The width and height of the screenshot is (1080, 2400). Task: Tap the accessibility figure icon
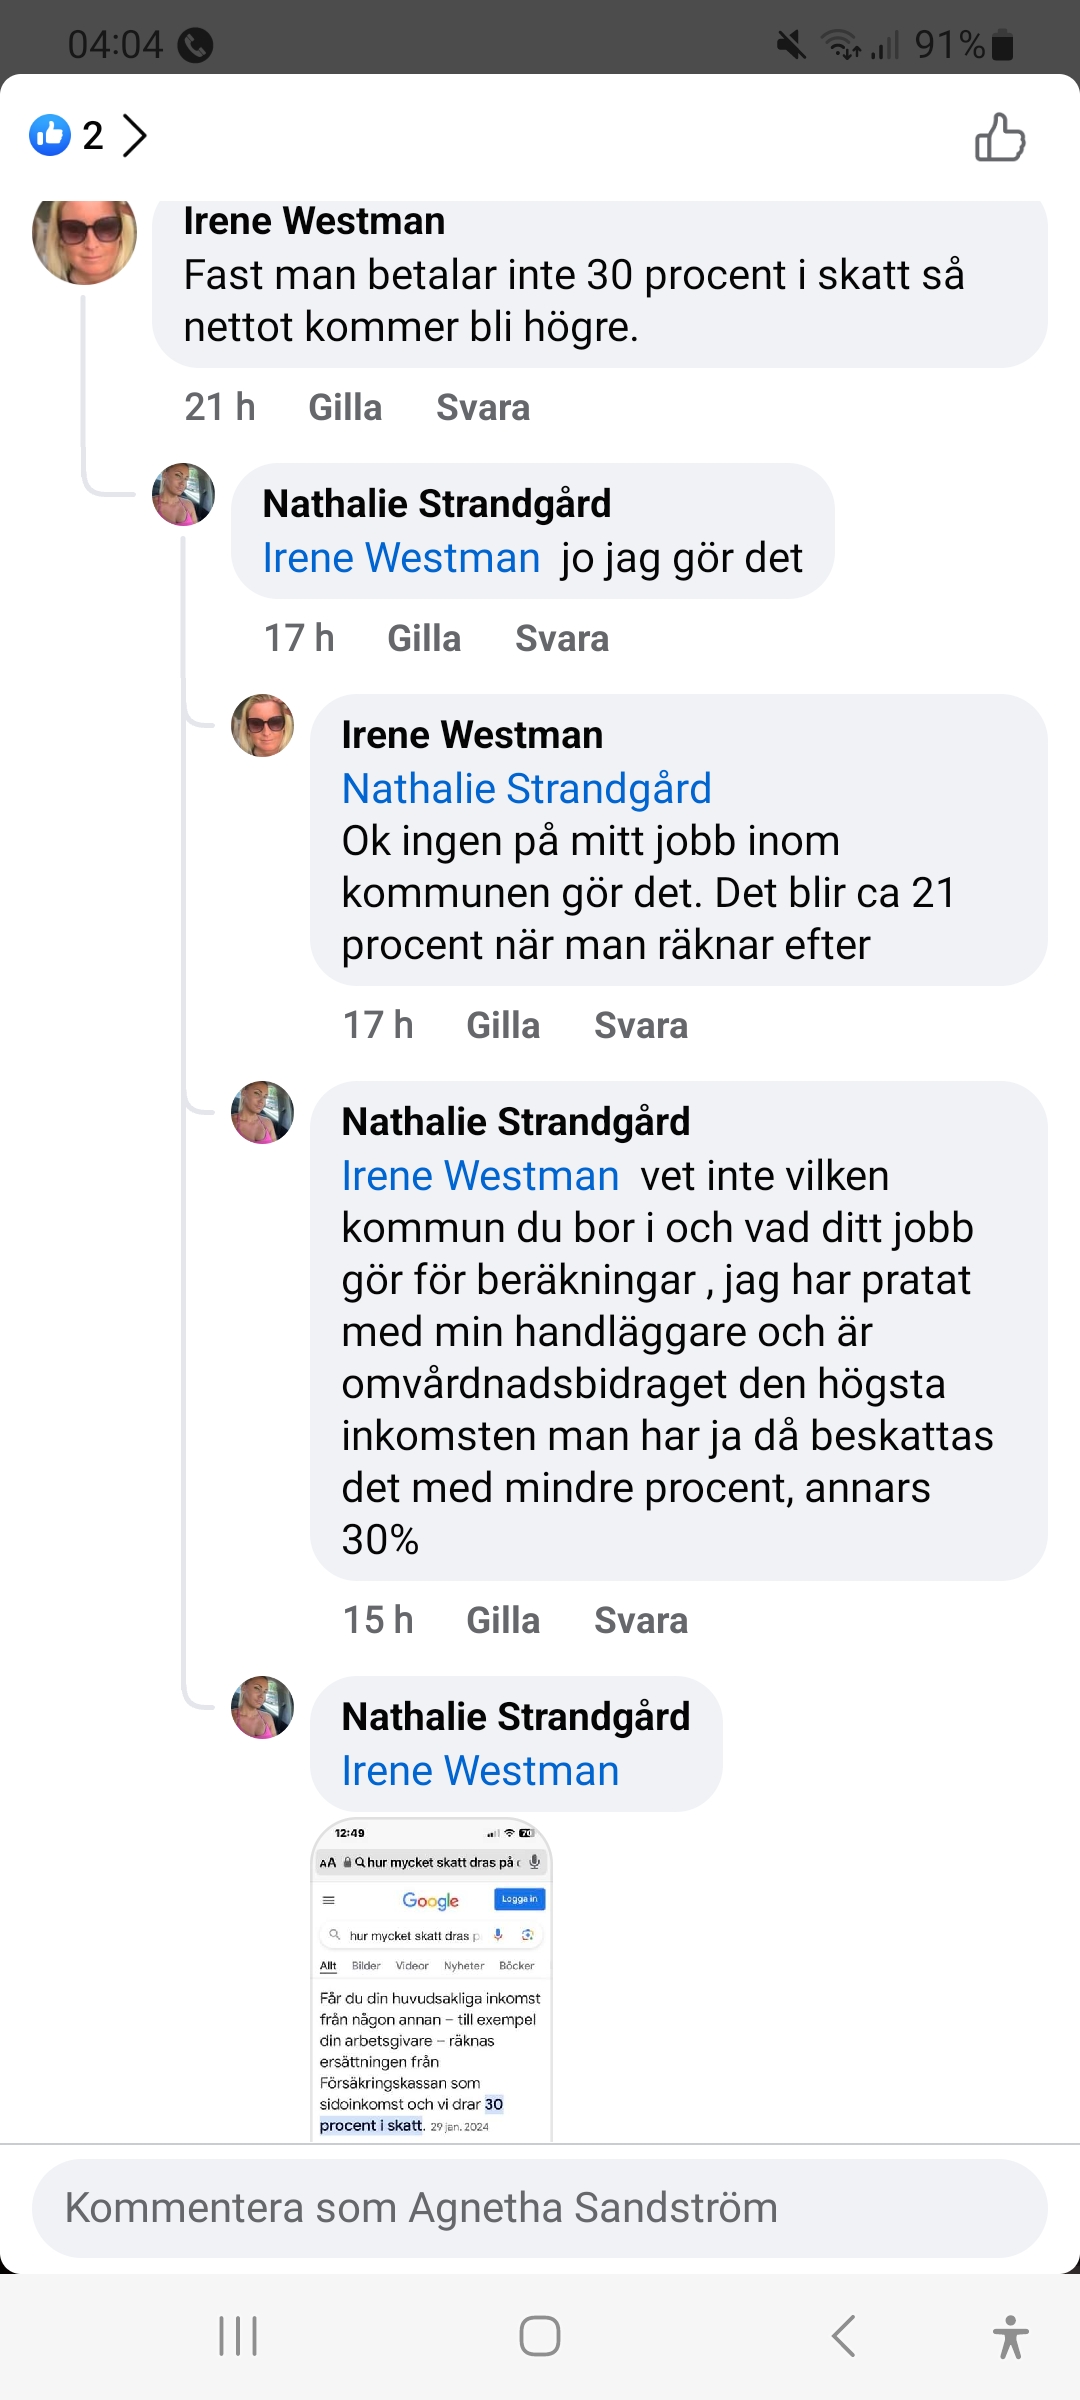1010,2336
